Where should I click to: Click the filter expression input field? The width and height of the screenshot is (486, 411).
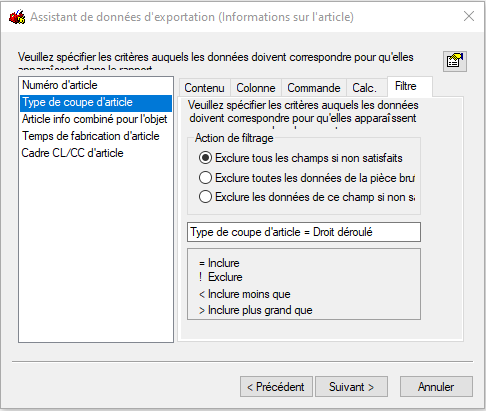click(304, 232)
